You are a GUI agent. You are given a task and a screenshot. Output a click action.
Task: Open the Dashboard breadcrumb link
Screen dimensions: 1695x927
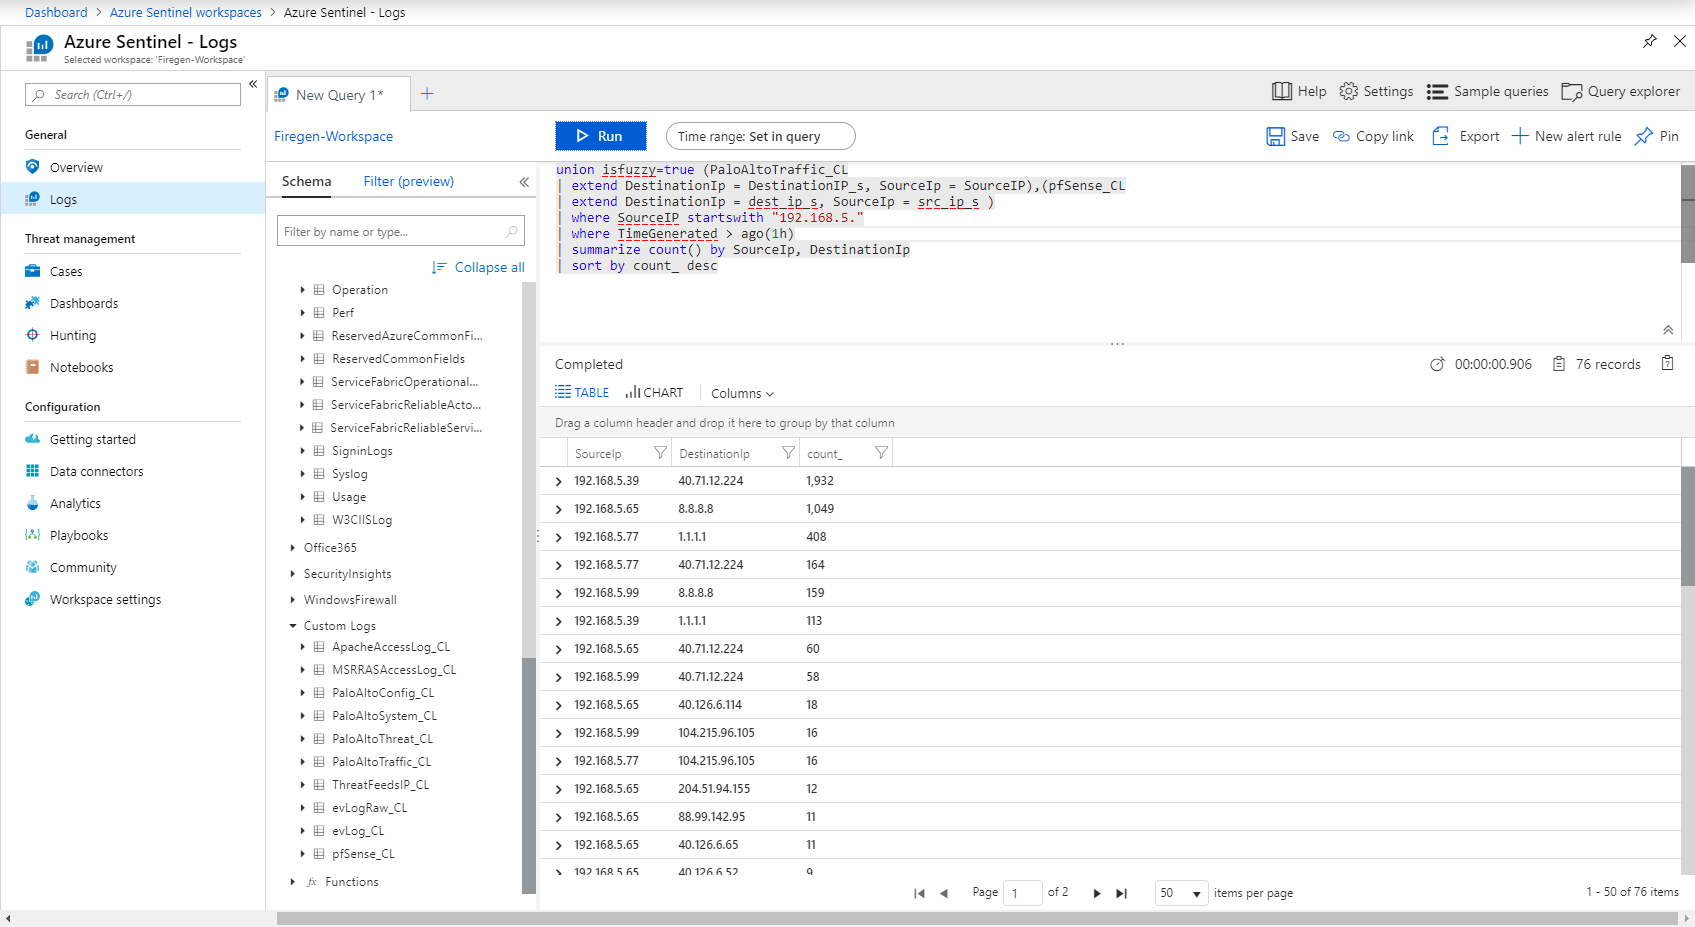[56, 12]
